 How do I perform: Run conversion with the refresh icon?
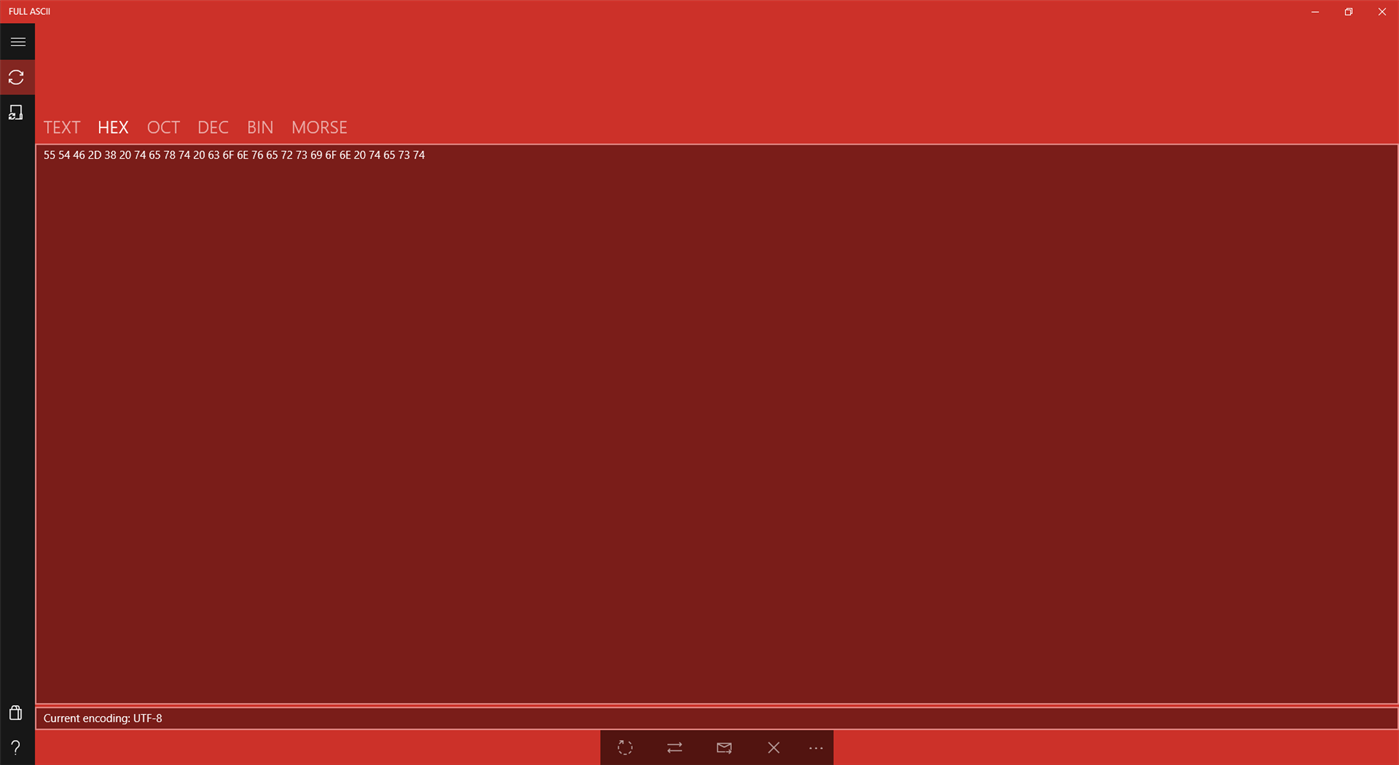(x=624, y=747)
